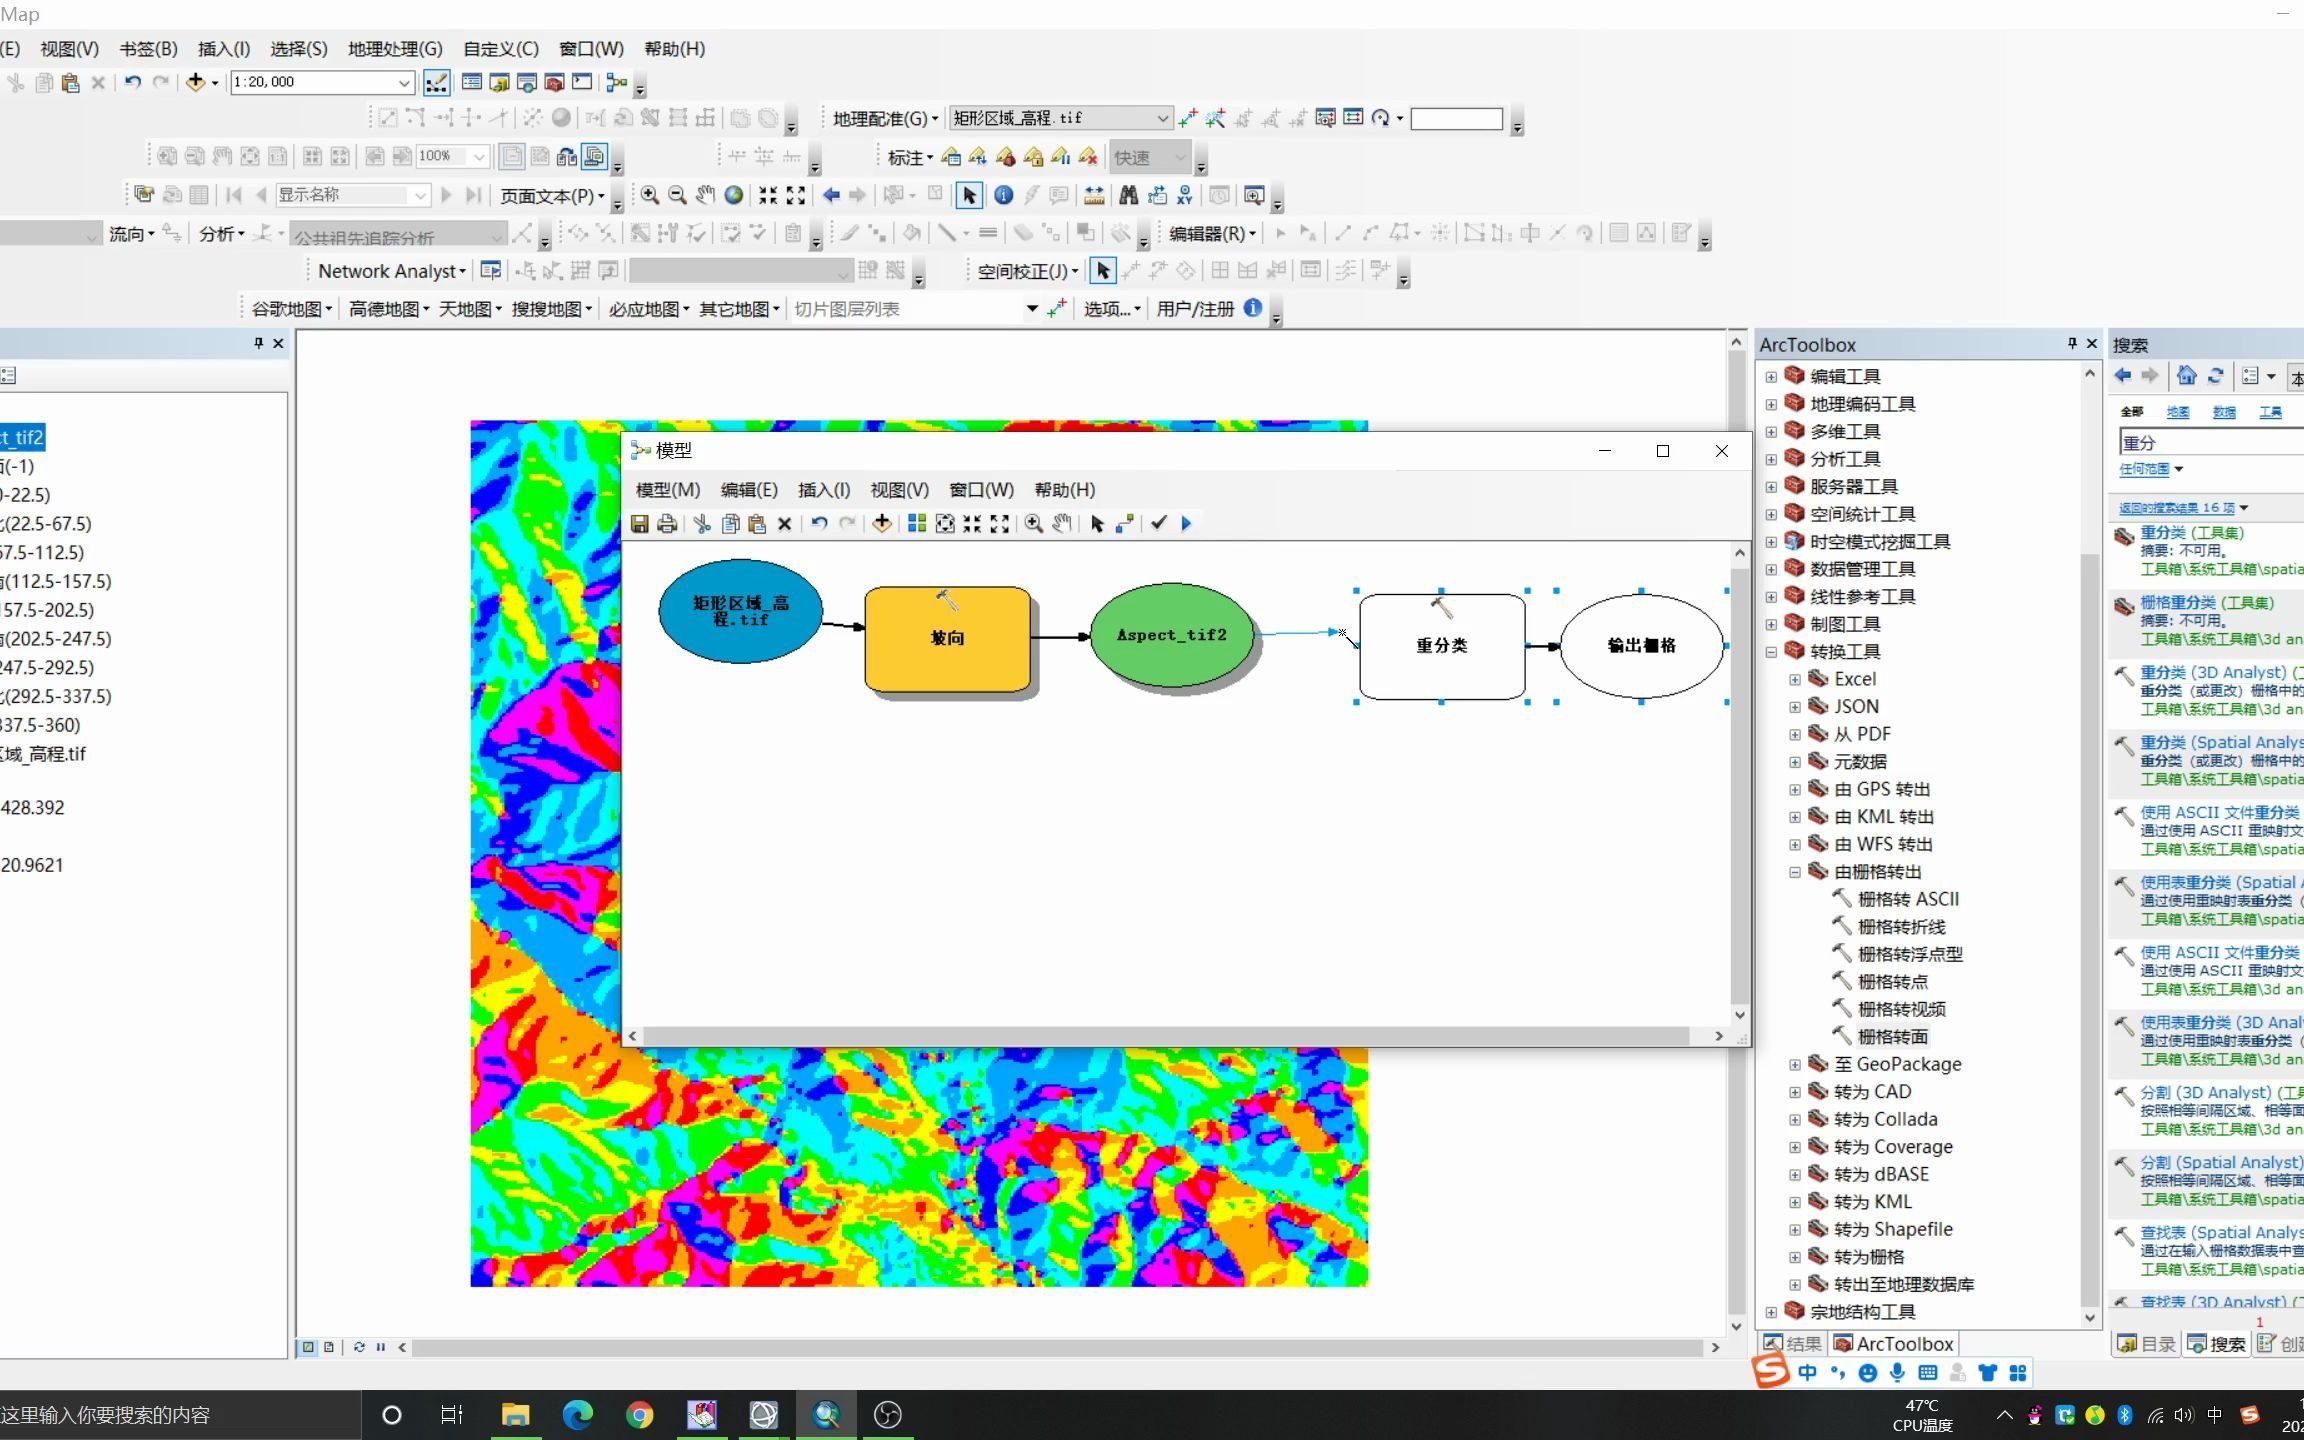Validate the entire model with the checkmark icon
2304x1440 pixels.
tap(1158, 523)
